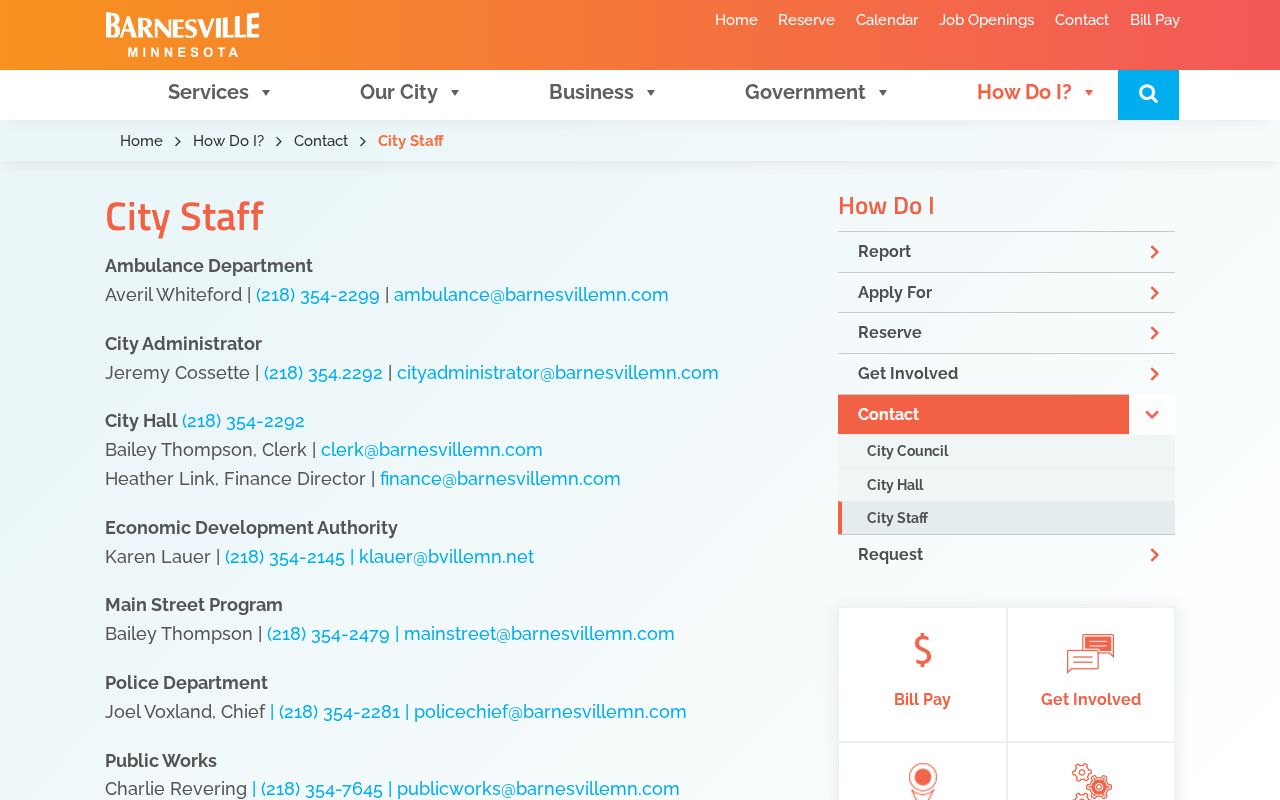The image size is (1280, 800).
Task: Click Reserve in the top header
Action: tap(806, 20)
